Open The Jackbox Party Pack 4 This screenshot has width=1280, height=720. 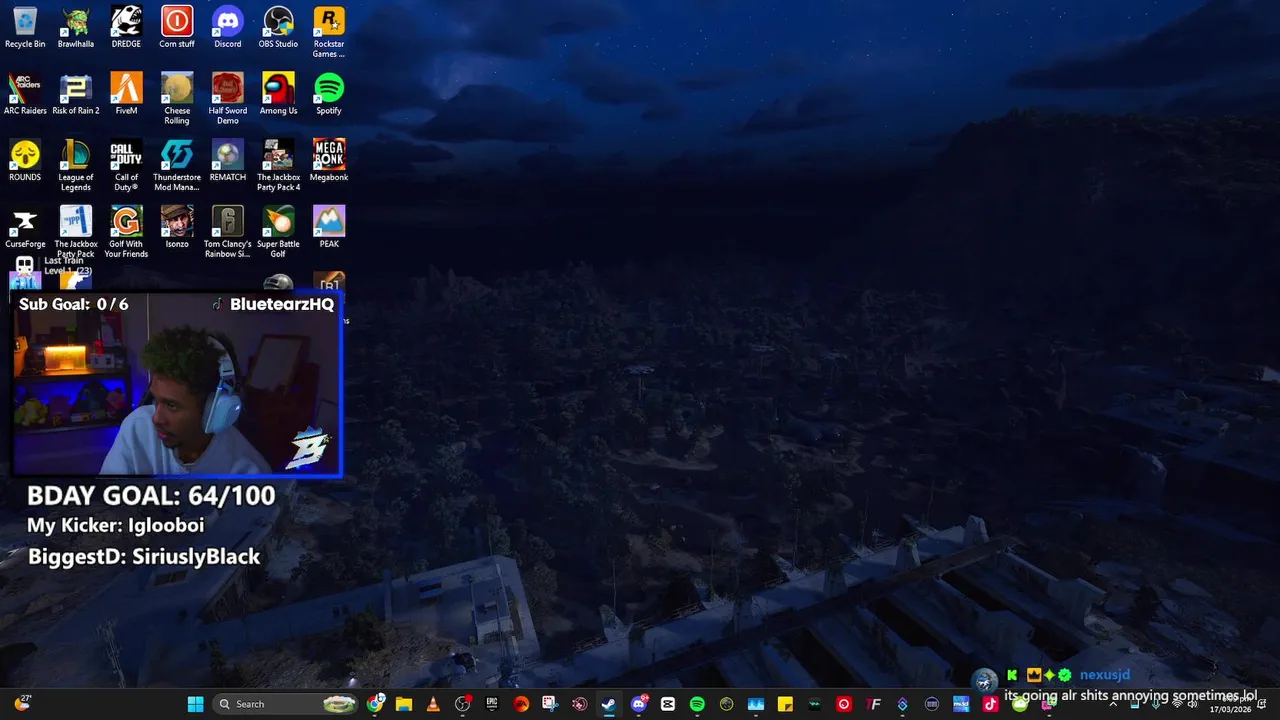(278, 165)
